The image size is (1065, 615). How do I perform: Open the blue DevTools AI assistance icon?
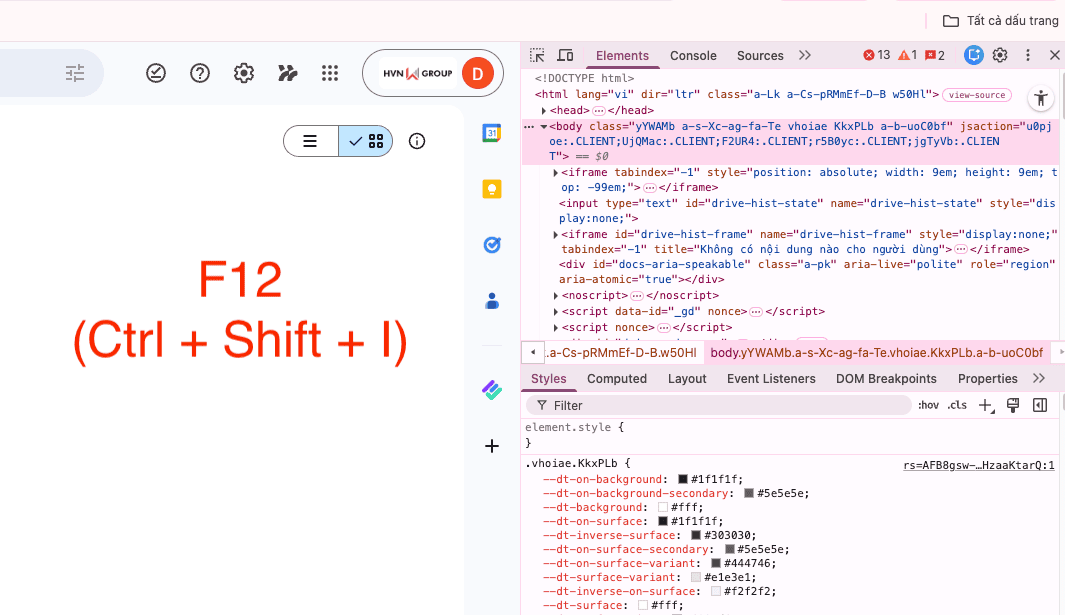(973, 55)
